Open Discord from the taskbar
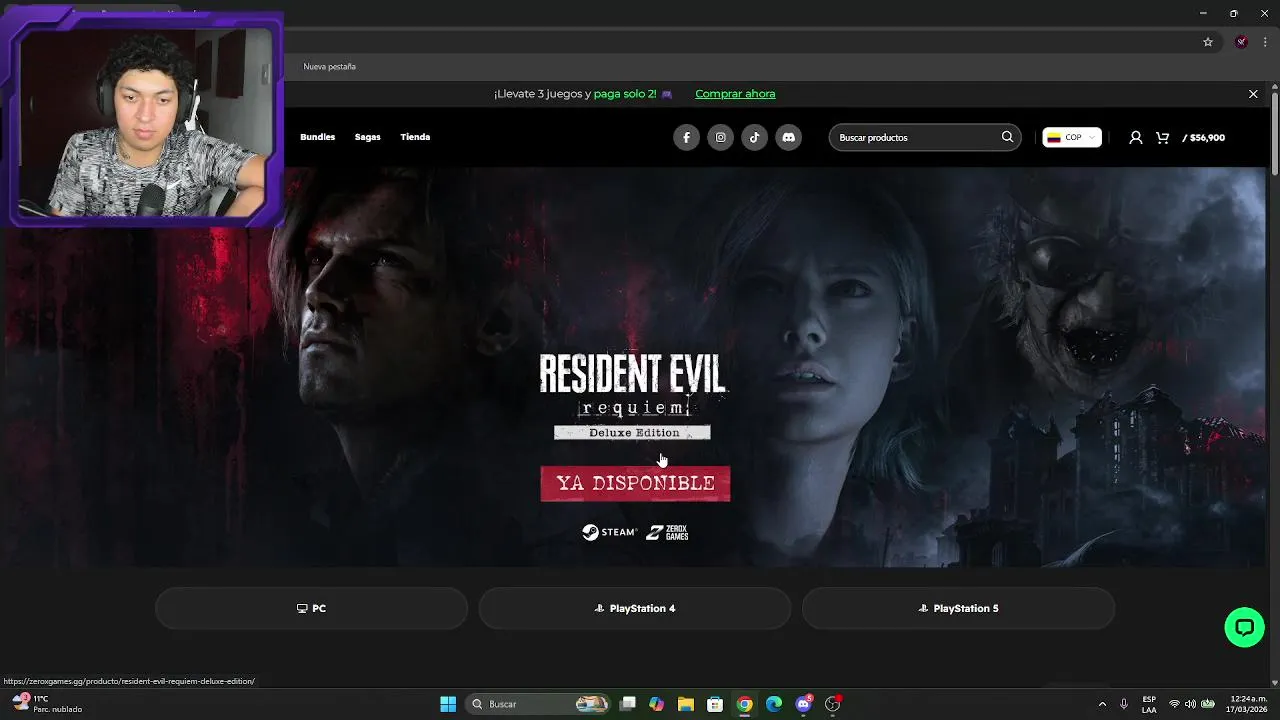The image size is (1280, 720). (x=803, y=704)
